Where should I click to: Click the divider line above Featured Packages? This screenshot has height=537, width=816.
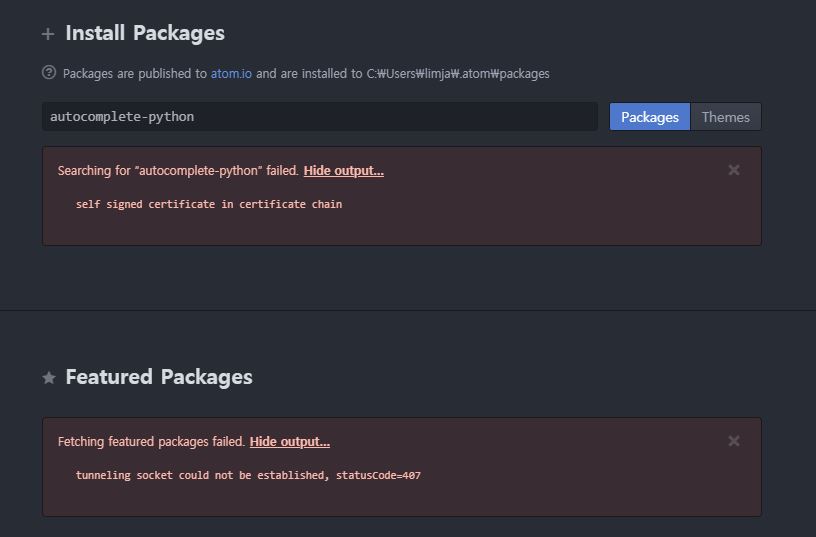click(408, 310)
